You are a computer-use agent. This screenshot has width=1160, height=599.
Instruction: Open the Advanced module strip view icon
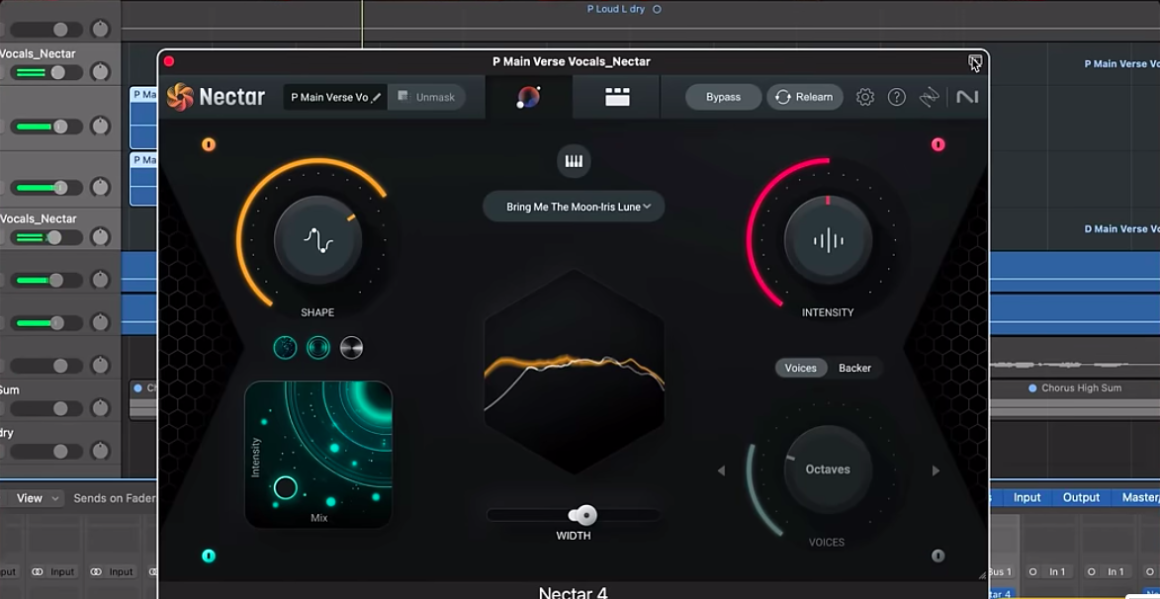click(x=615, y=96)
